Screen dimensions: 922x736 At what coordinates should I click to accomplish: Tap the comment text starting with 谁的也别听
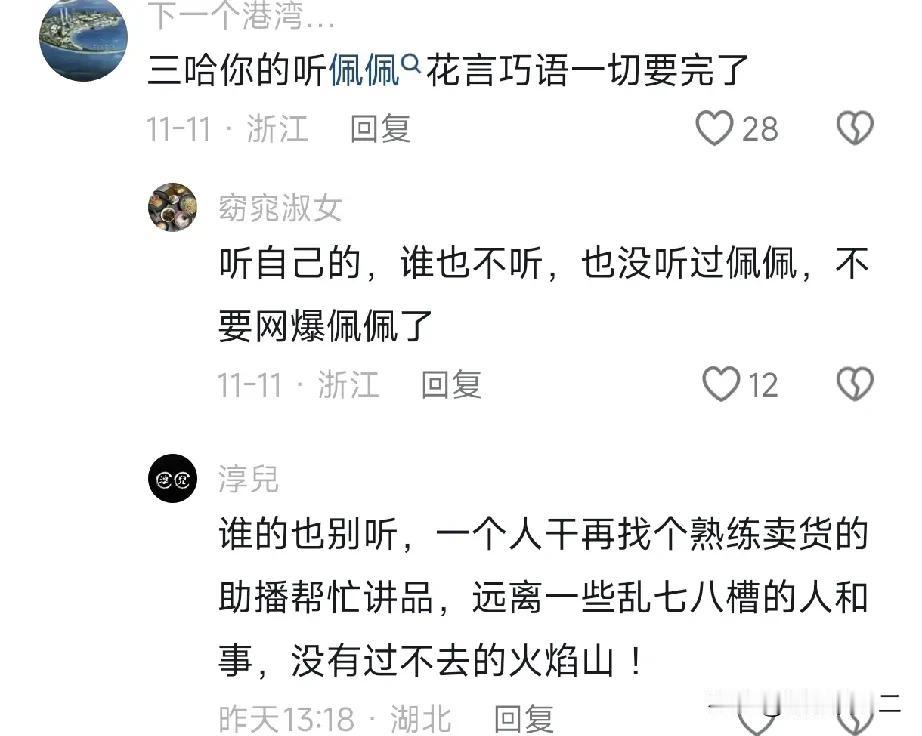(x=544, y=597)
